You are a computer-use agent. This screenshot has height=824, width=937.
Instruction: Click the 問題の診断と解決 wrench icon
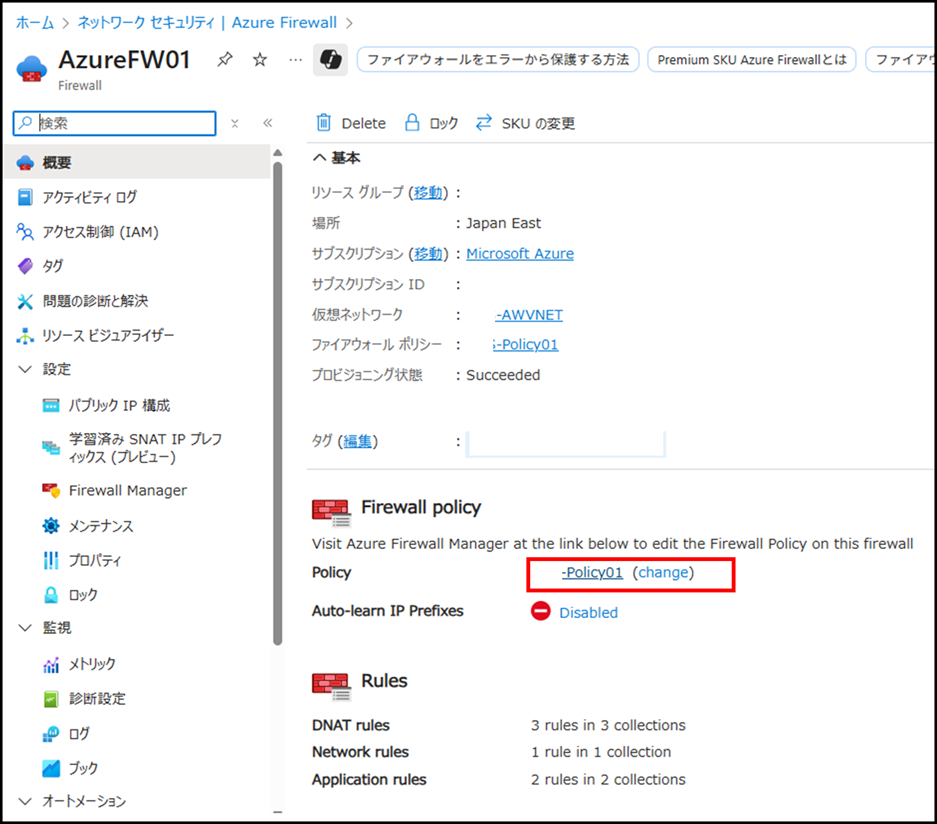click(25, 301)
